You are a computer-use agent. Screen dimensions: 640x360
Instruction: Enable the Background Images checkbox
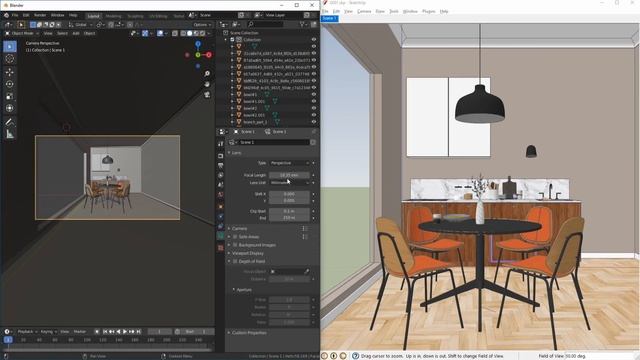pyautogui.click(x=235, y=245)
